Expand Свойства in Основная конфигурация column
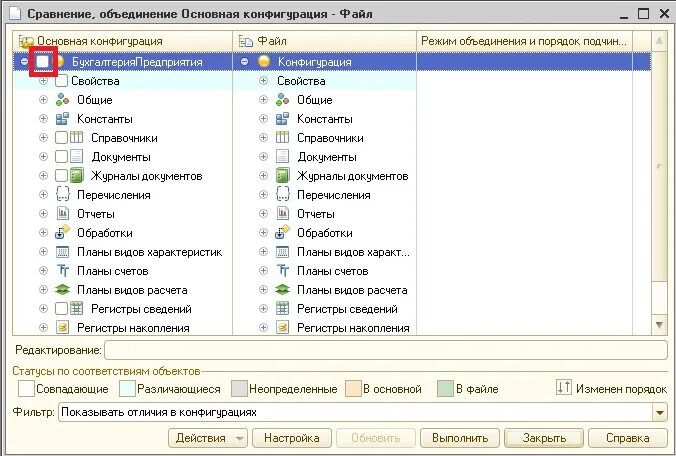 (43, 81)
